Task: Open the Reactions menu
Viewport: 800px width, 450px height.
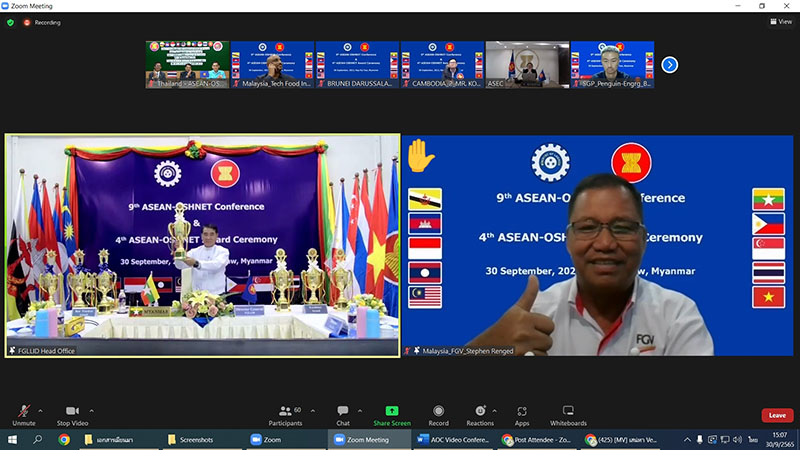Action: click(x=480, y=414)
